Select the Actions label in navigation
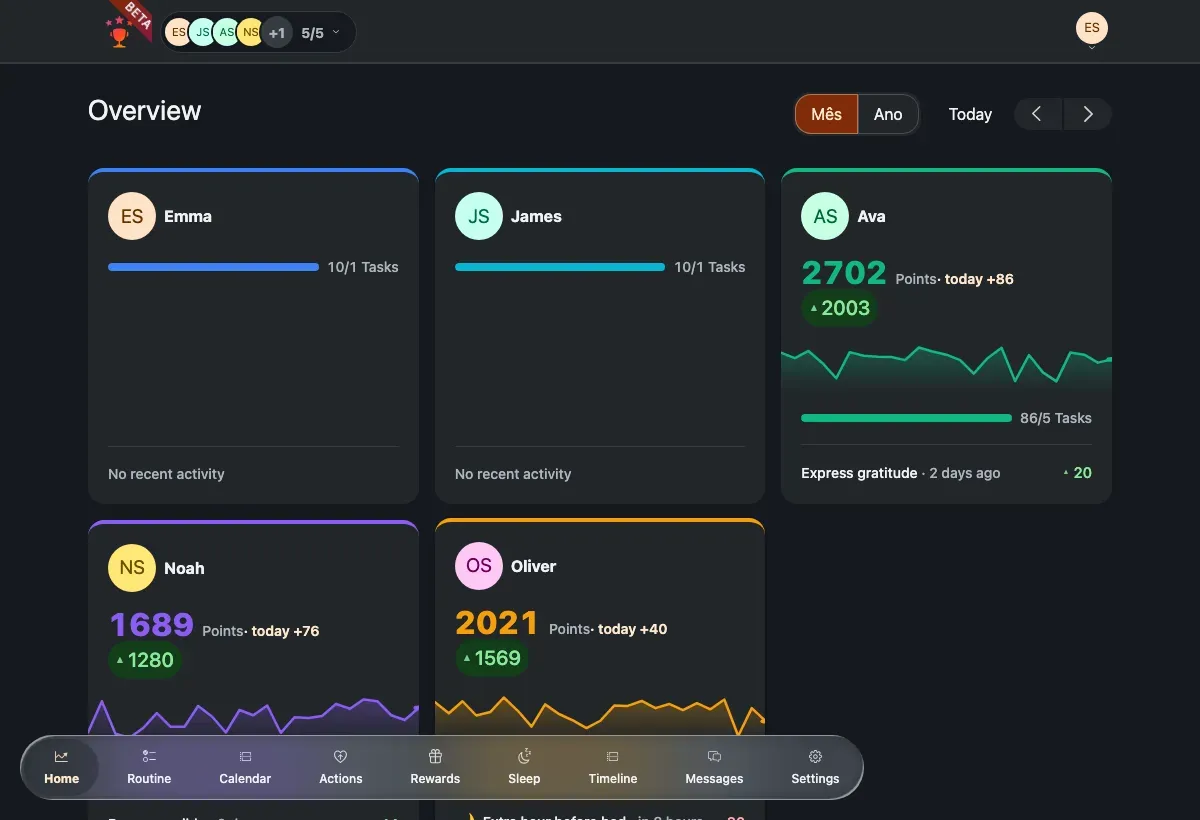The width and height of the screenshot is (1200, 820). coord(341,778)
